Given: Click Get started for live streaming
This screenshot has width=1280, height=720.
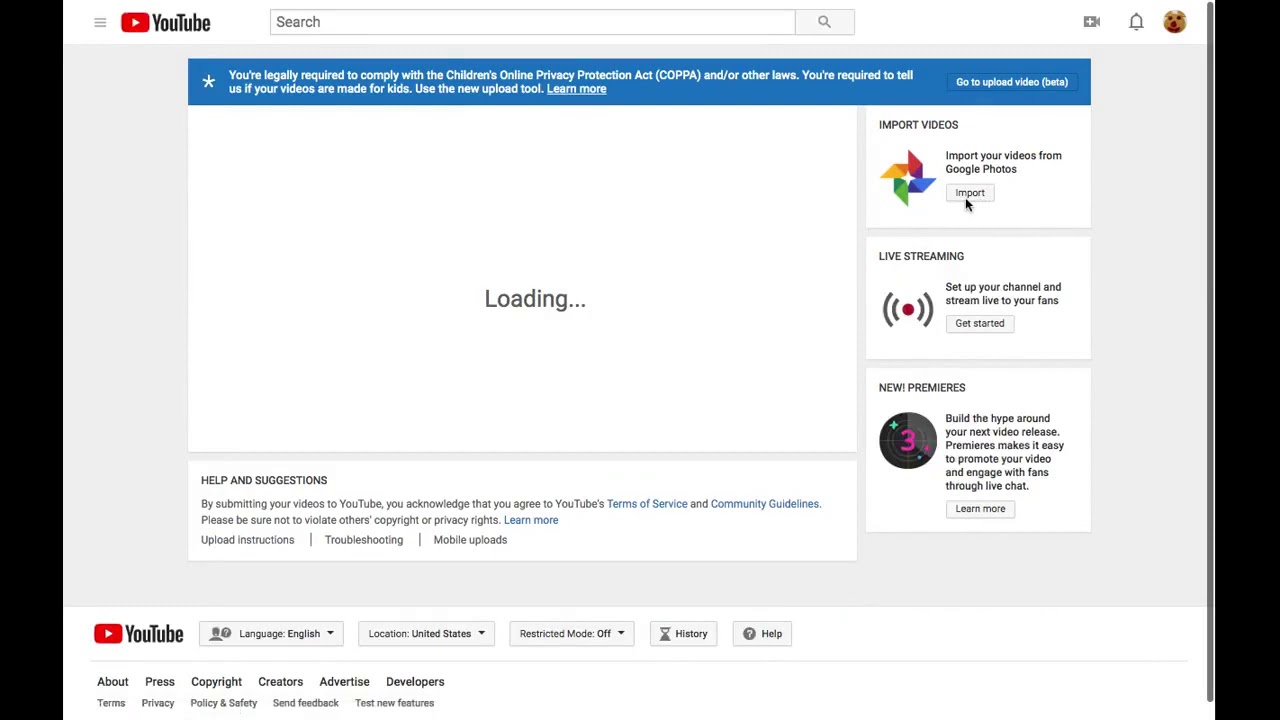Looking at the screenshot, I should click(980, 323).
